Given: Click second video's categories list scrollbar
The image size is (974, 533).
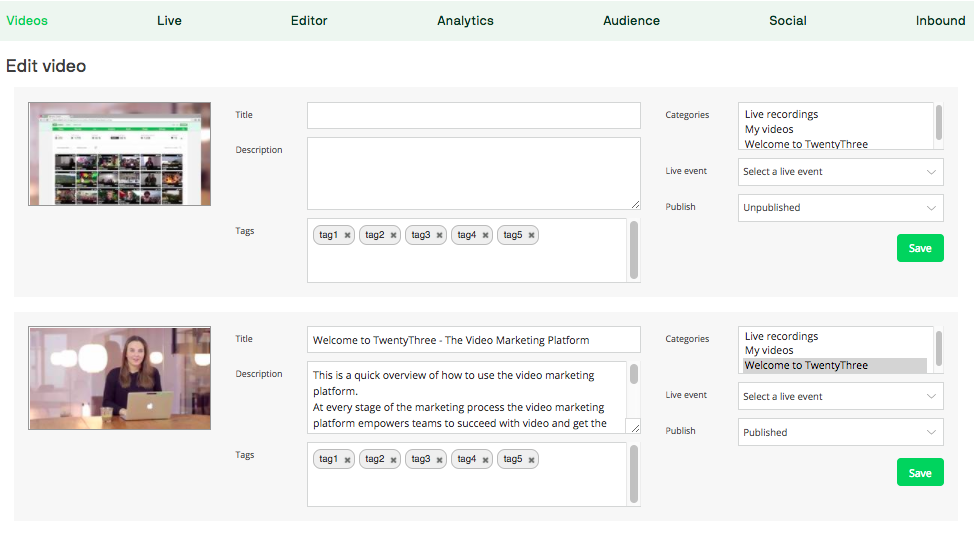Looking at the screenshot, I should tap(939, 348).
